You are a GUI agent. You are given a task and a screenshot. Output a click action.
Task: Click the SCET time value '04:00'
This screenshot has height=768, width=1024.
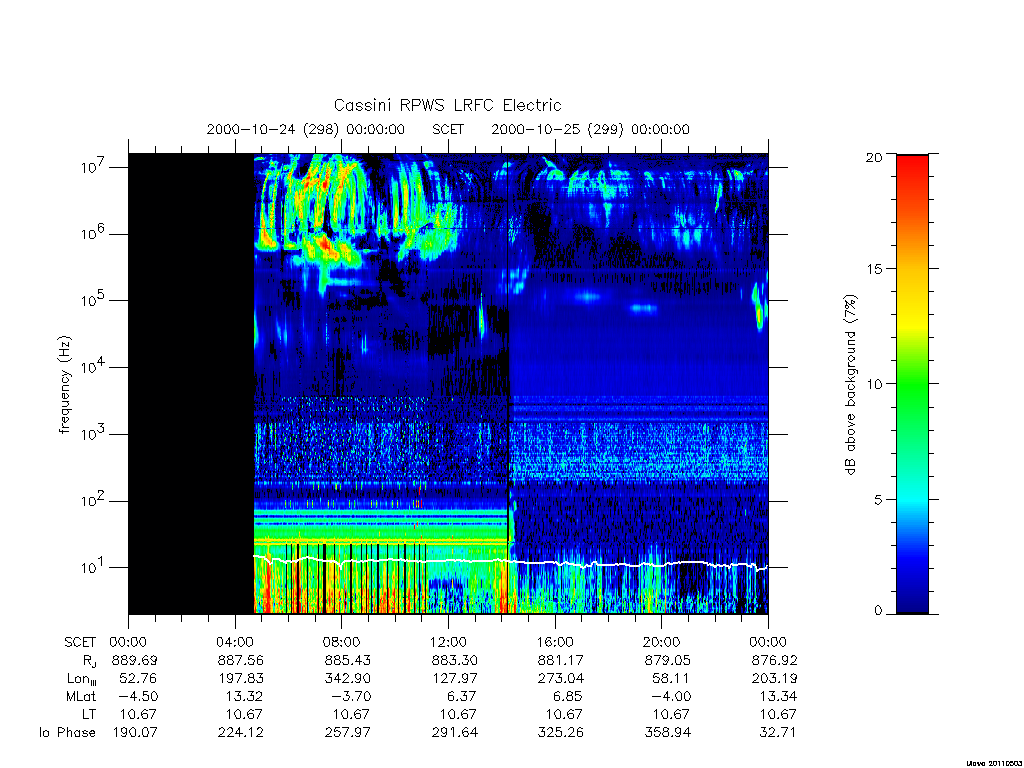tap(235, 642)
